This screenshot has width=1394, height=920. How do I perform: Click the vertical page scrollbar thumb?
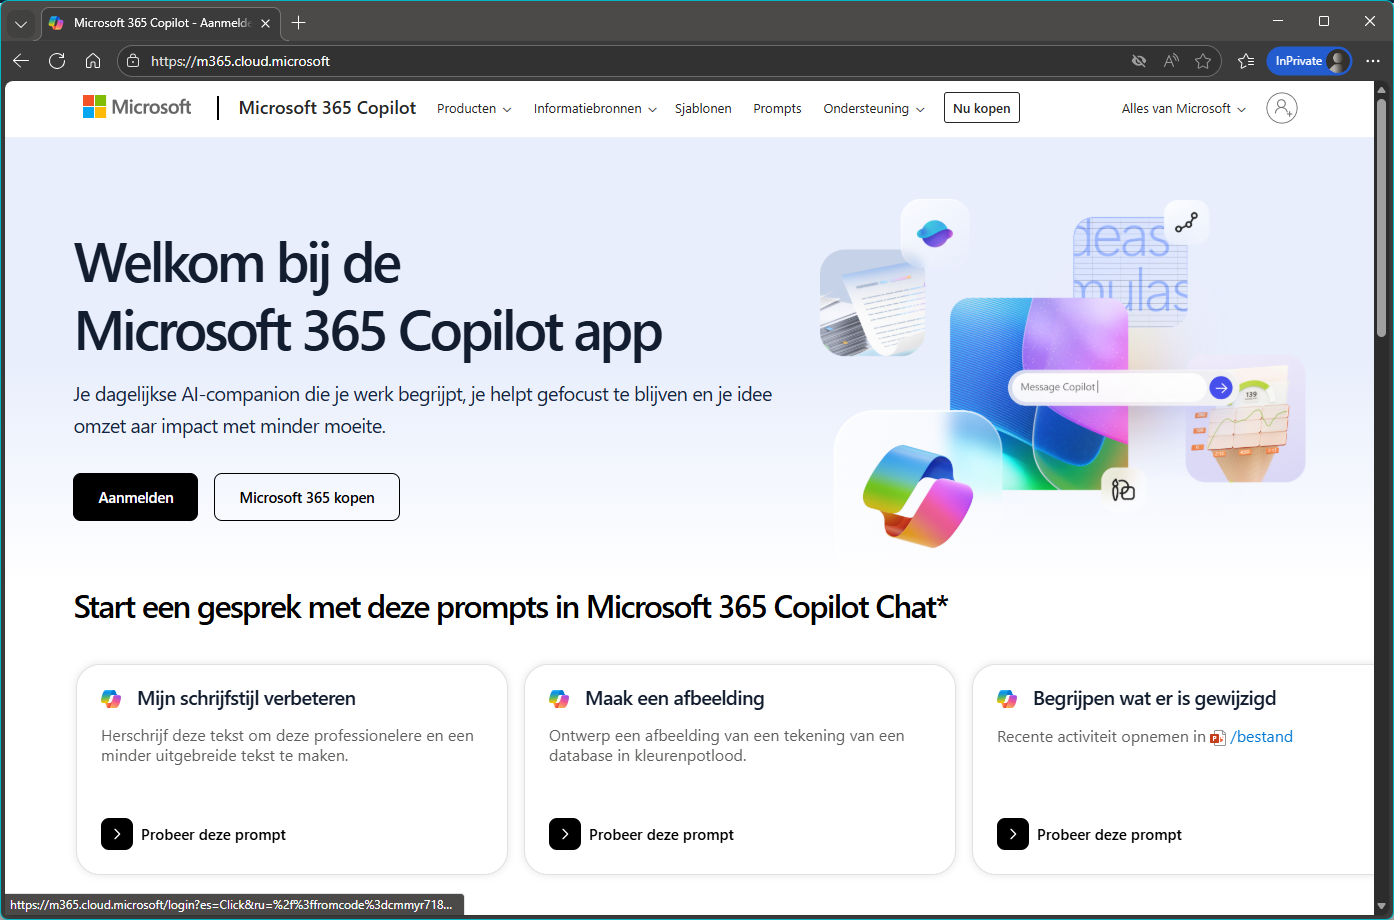click(x=1381, y=218)
